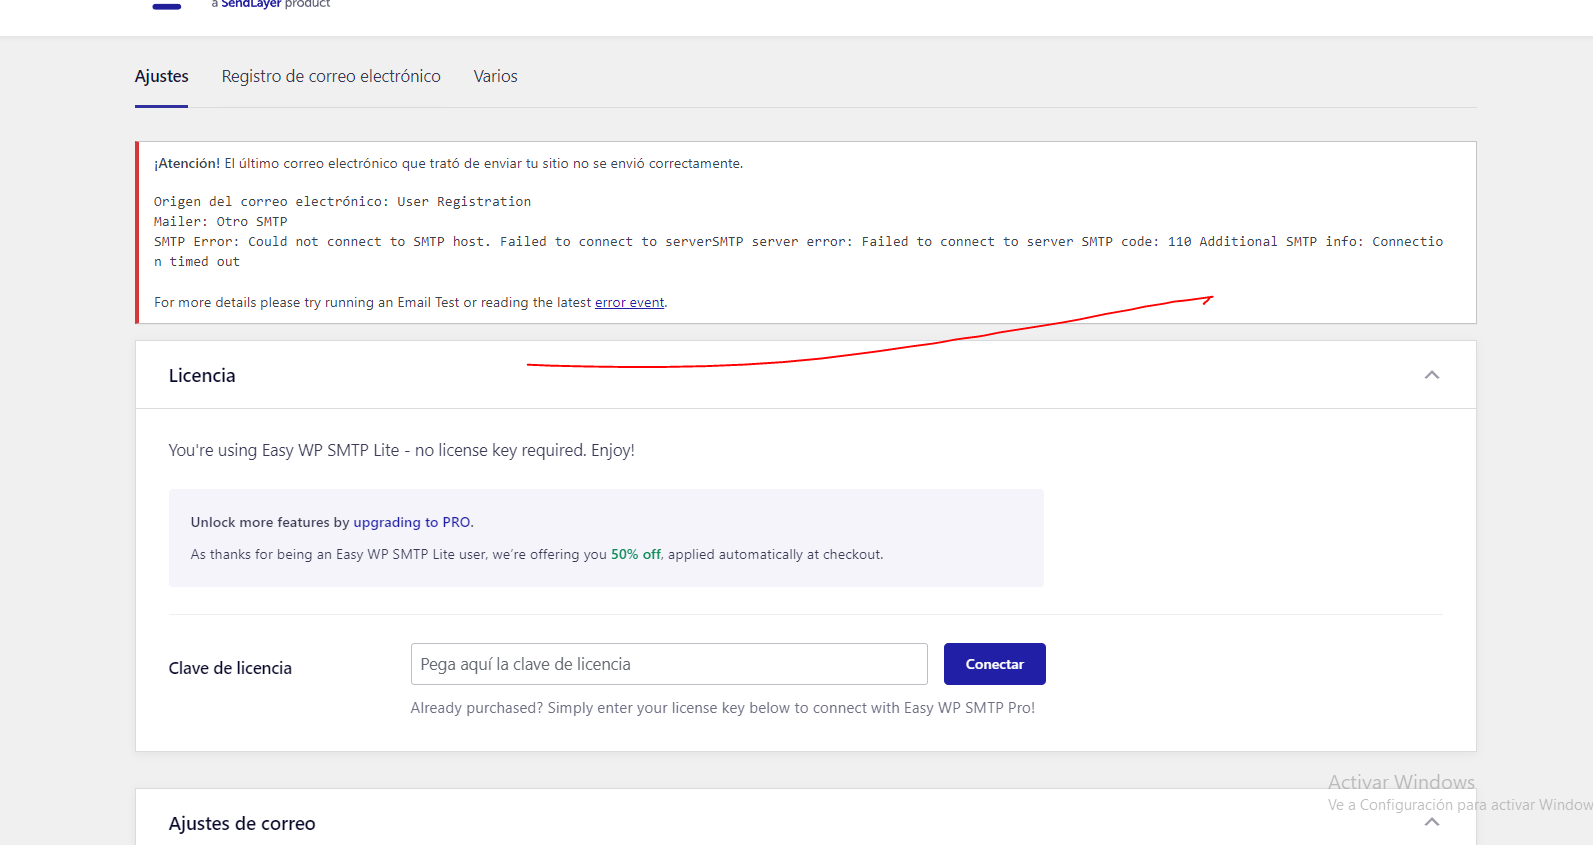Click 'Already purchased?' helper text
Screen dimensions: 1593x845
point(723,708)
